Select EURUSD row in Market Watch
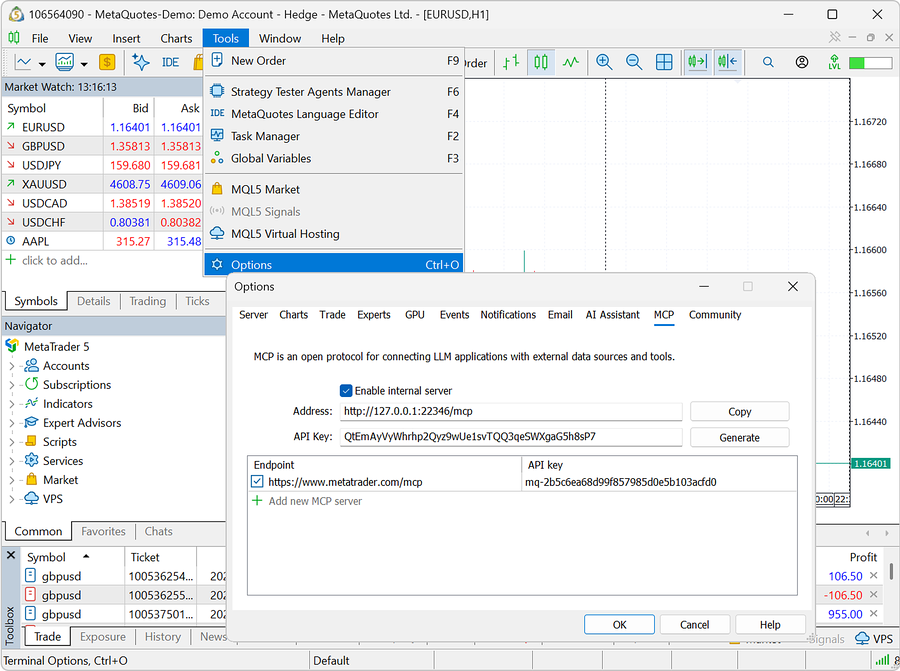 coord(102,127)
